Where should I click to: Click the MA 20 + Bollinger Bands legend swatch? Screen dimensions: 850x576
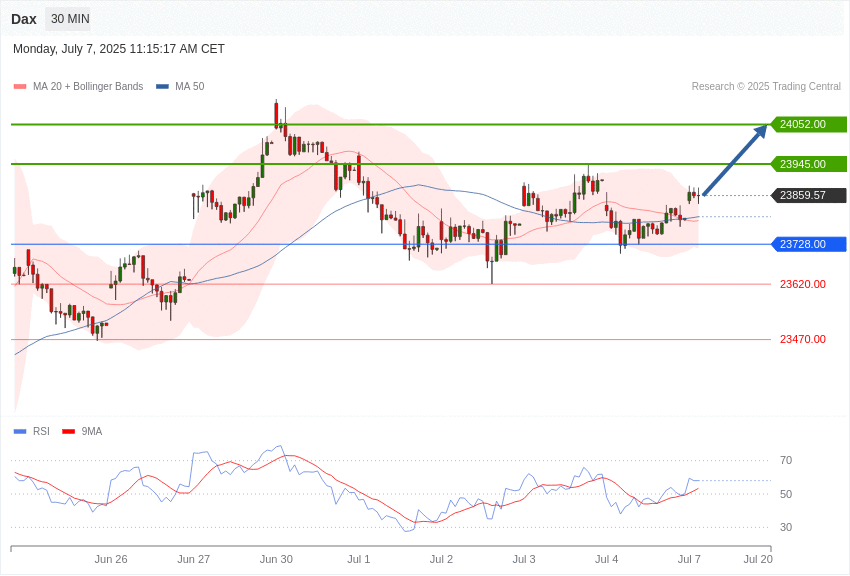coord(20,87)
